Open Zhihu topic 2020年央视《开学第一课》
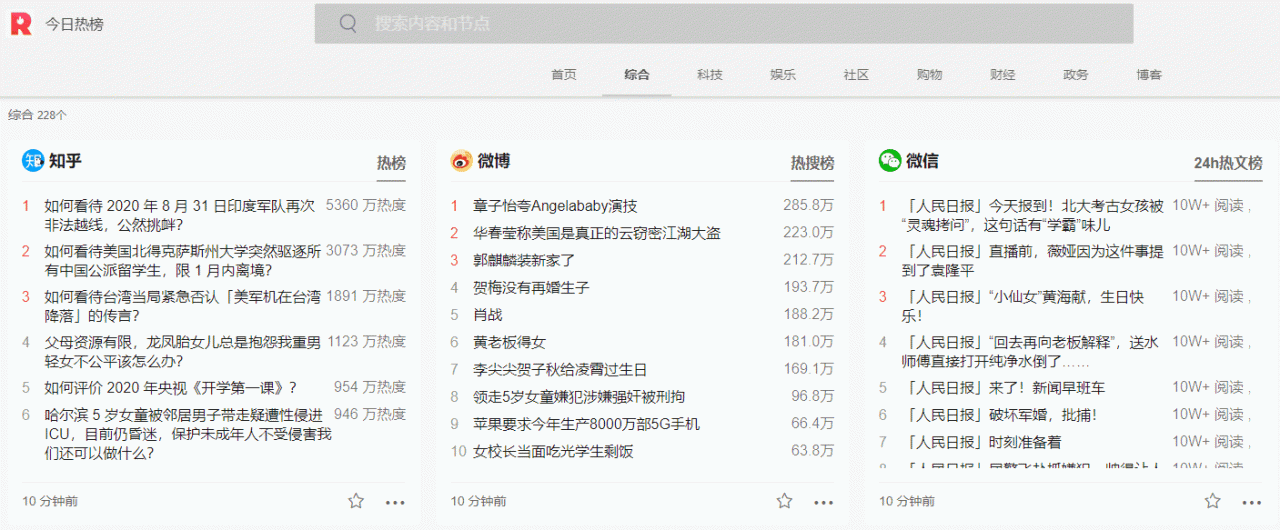The image size is (1280, 530). (x=170, y=387)
